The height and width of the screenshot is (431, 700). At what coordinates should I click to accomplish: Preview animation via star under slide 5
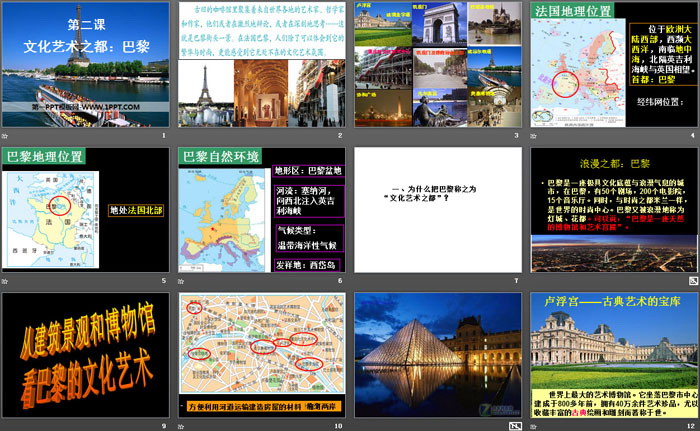click(x=6, y=281)
